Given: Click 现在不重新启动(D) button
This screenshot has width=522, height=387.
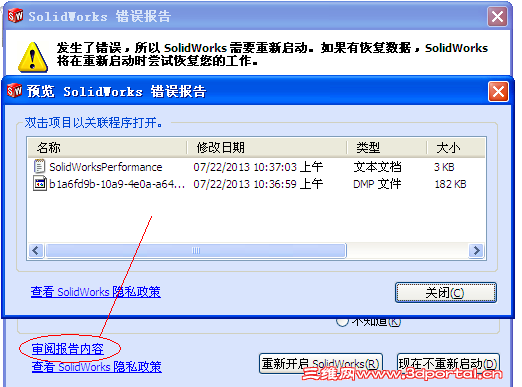Looking at the screenshot, I should 448,364.
